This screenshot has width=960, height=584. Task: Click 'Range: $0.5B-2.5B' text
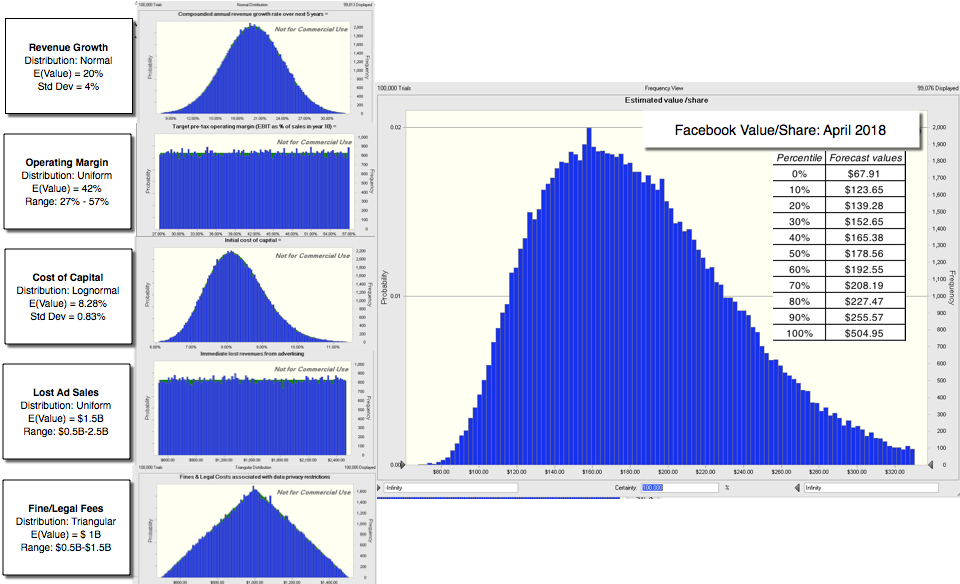(x=66, y=432)
